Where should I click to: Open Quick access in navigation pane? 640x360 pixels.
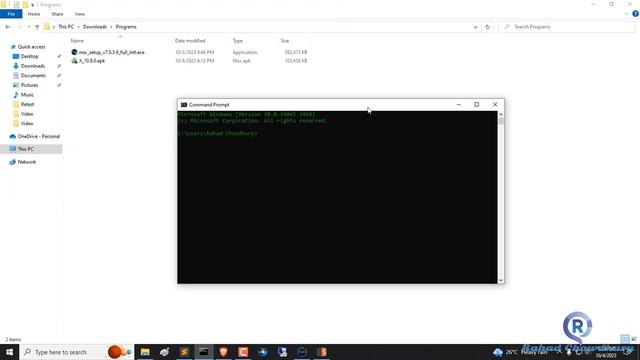31,47
